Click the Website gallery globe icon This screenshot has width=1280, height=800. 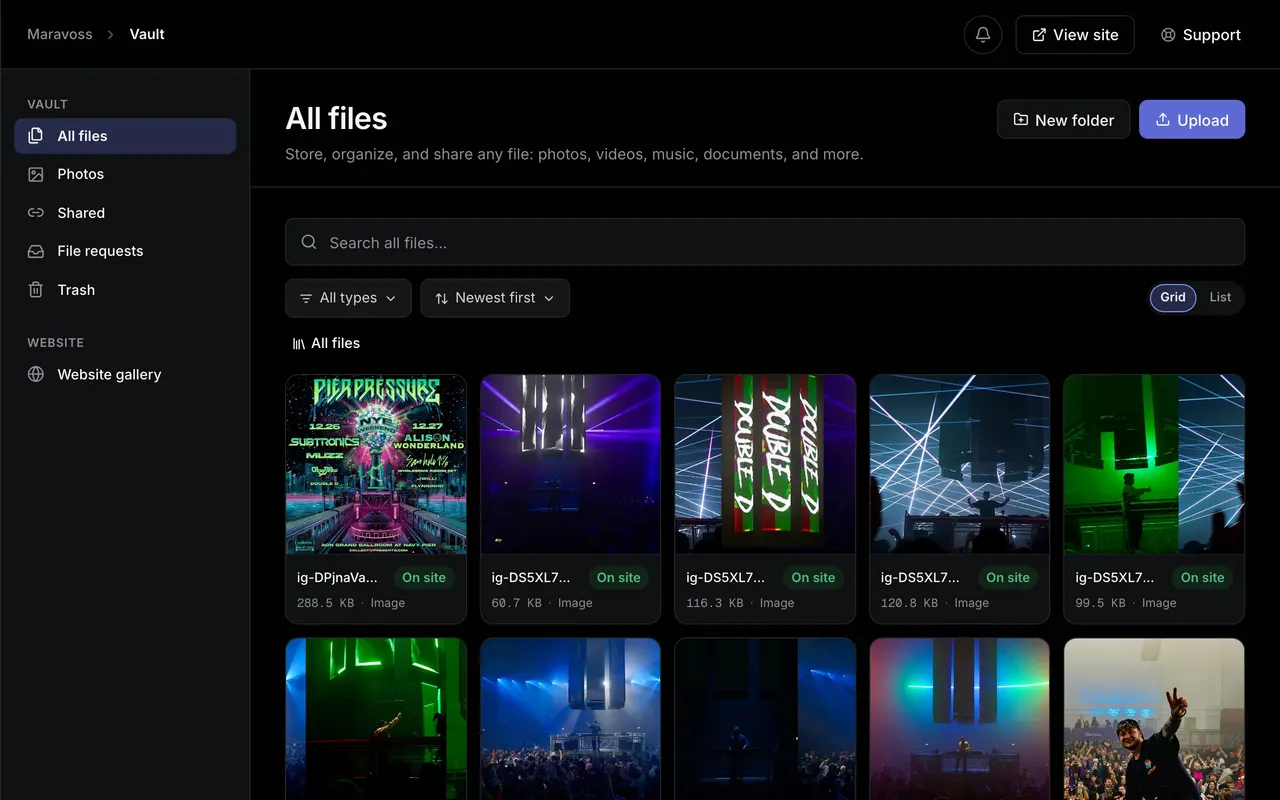36,374
